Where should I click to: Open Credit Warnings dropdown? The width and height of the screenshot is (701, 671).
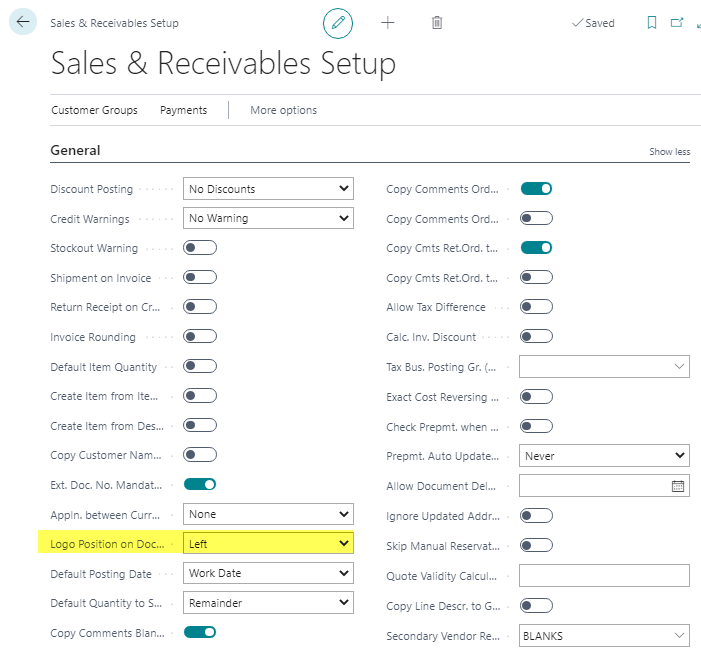click(x=268, y=218)
